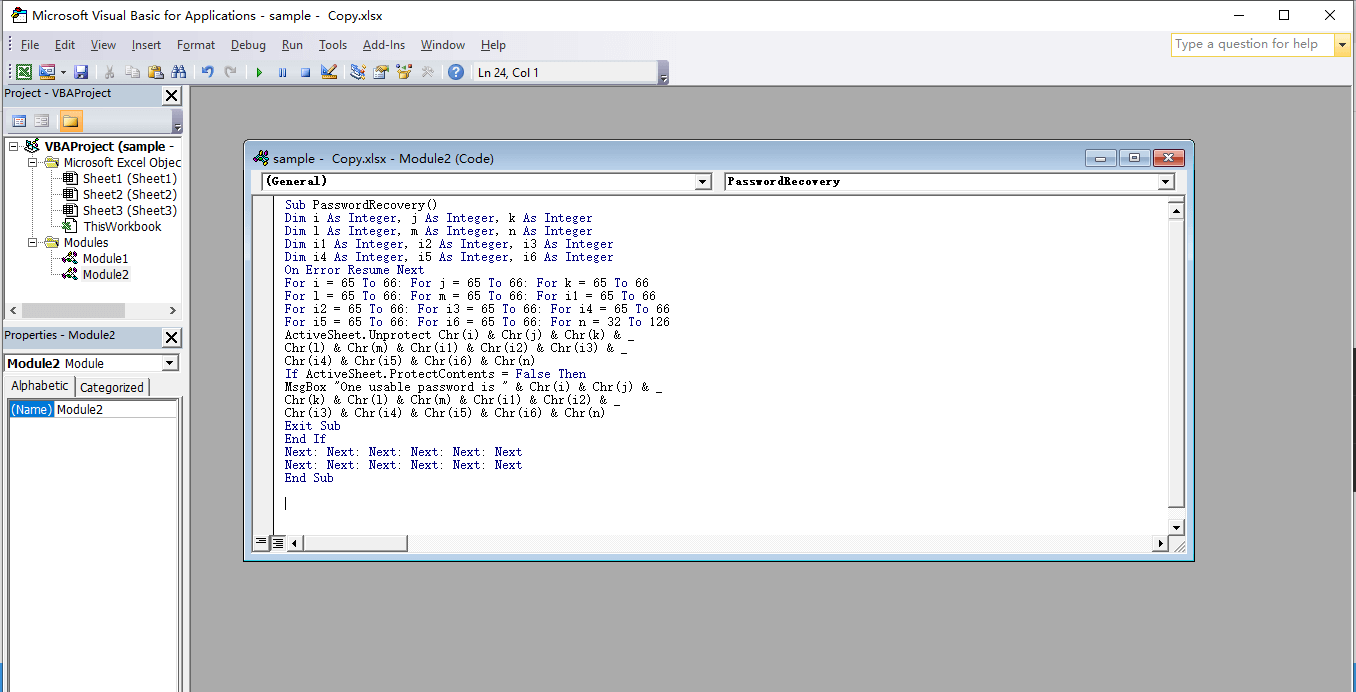Screen dimensions: 1356x692
Task: Open the View menu
Action: click(x=103, y=44)
